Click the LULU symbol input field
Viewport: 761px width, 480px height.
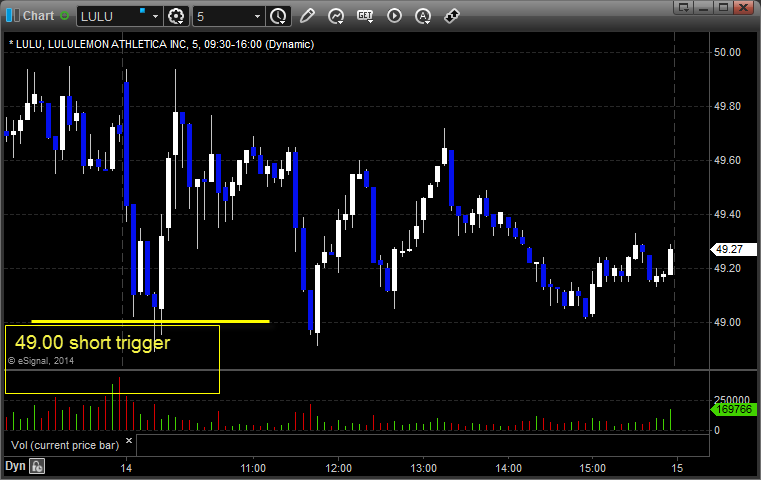[113, 17]
